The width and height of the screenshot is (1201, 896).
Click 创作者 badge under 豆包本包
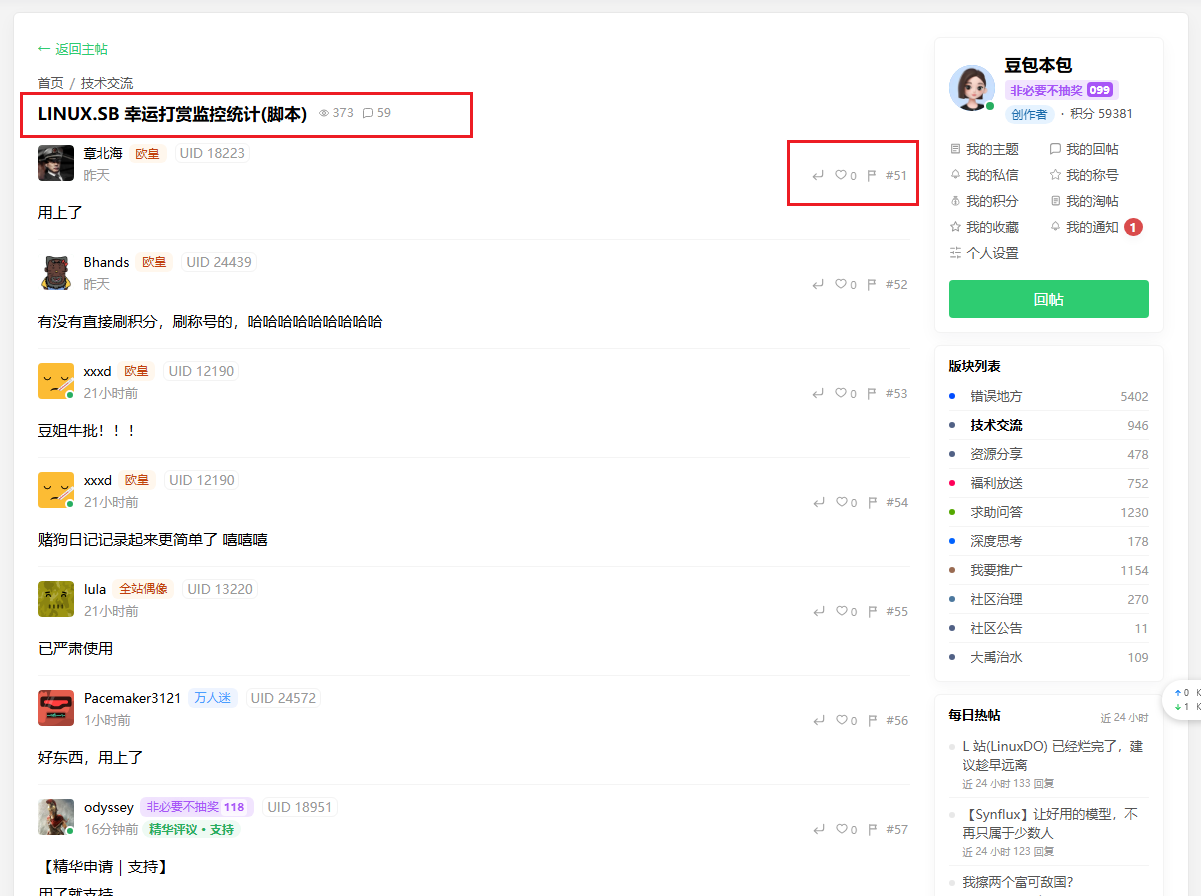pos(1029,114)
